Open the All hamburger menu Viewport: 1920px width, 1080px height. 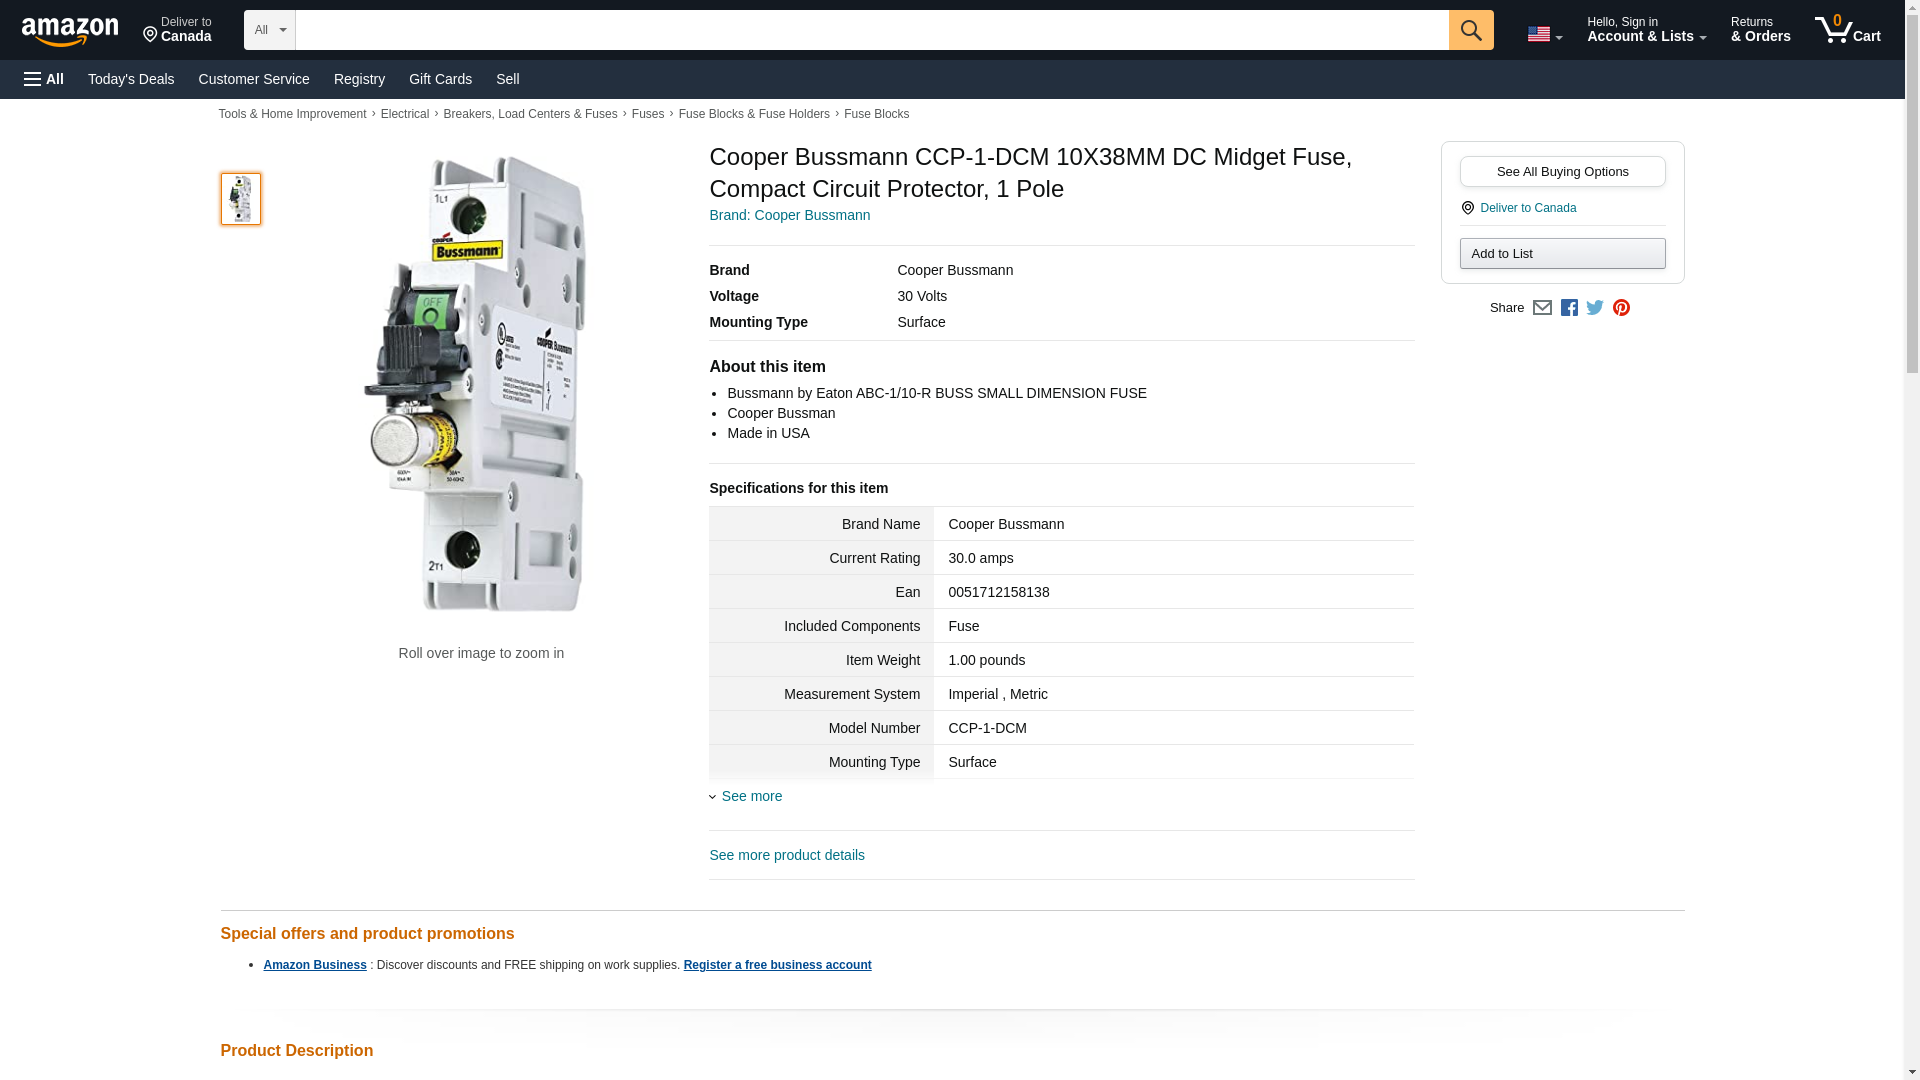[x=44, y=79]
